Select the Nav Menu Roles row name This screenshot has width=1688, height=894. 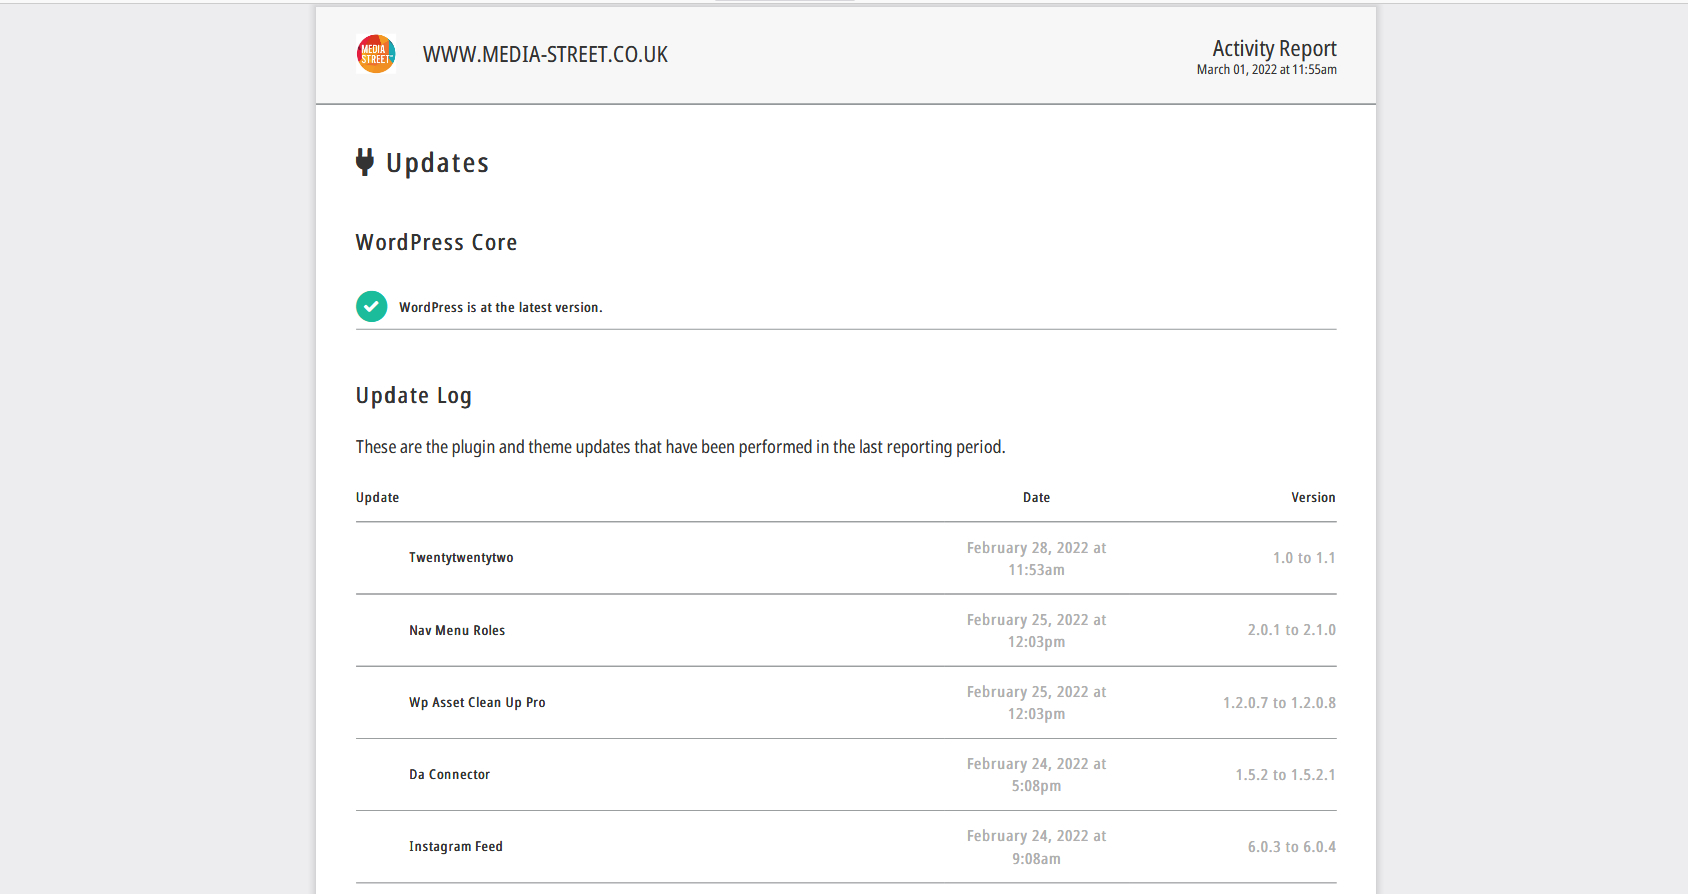coord(457,631)
